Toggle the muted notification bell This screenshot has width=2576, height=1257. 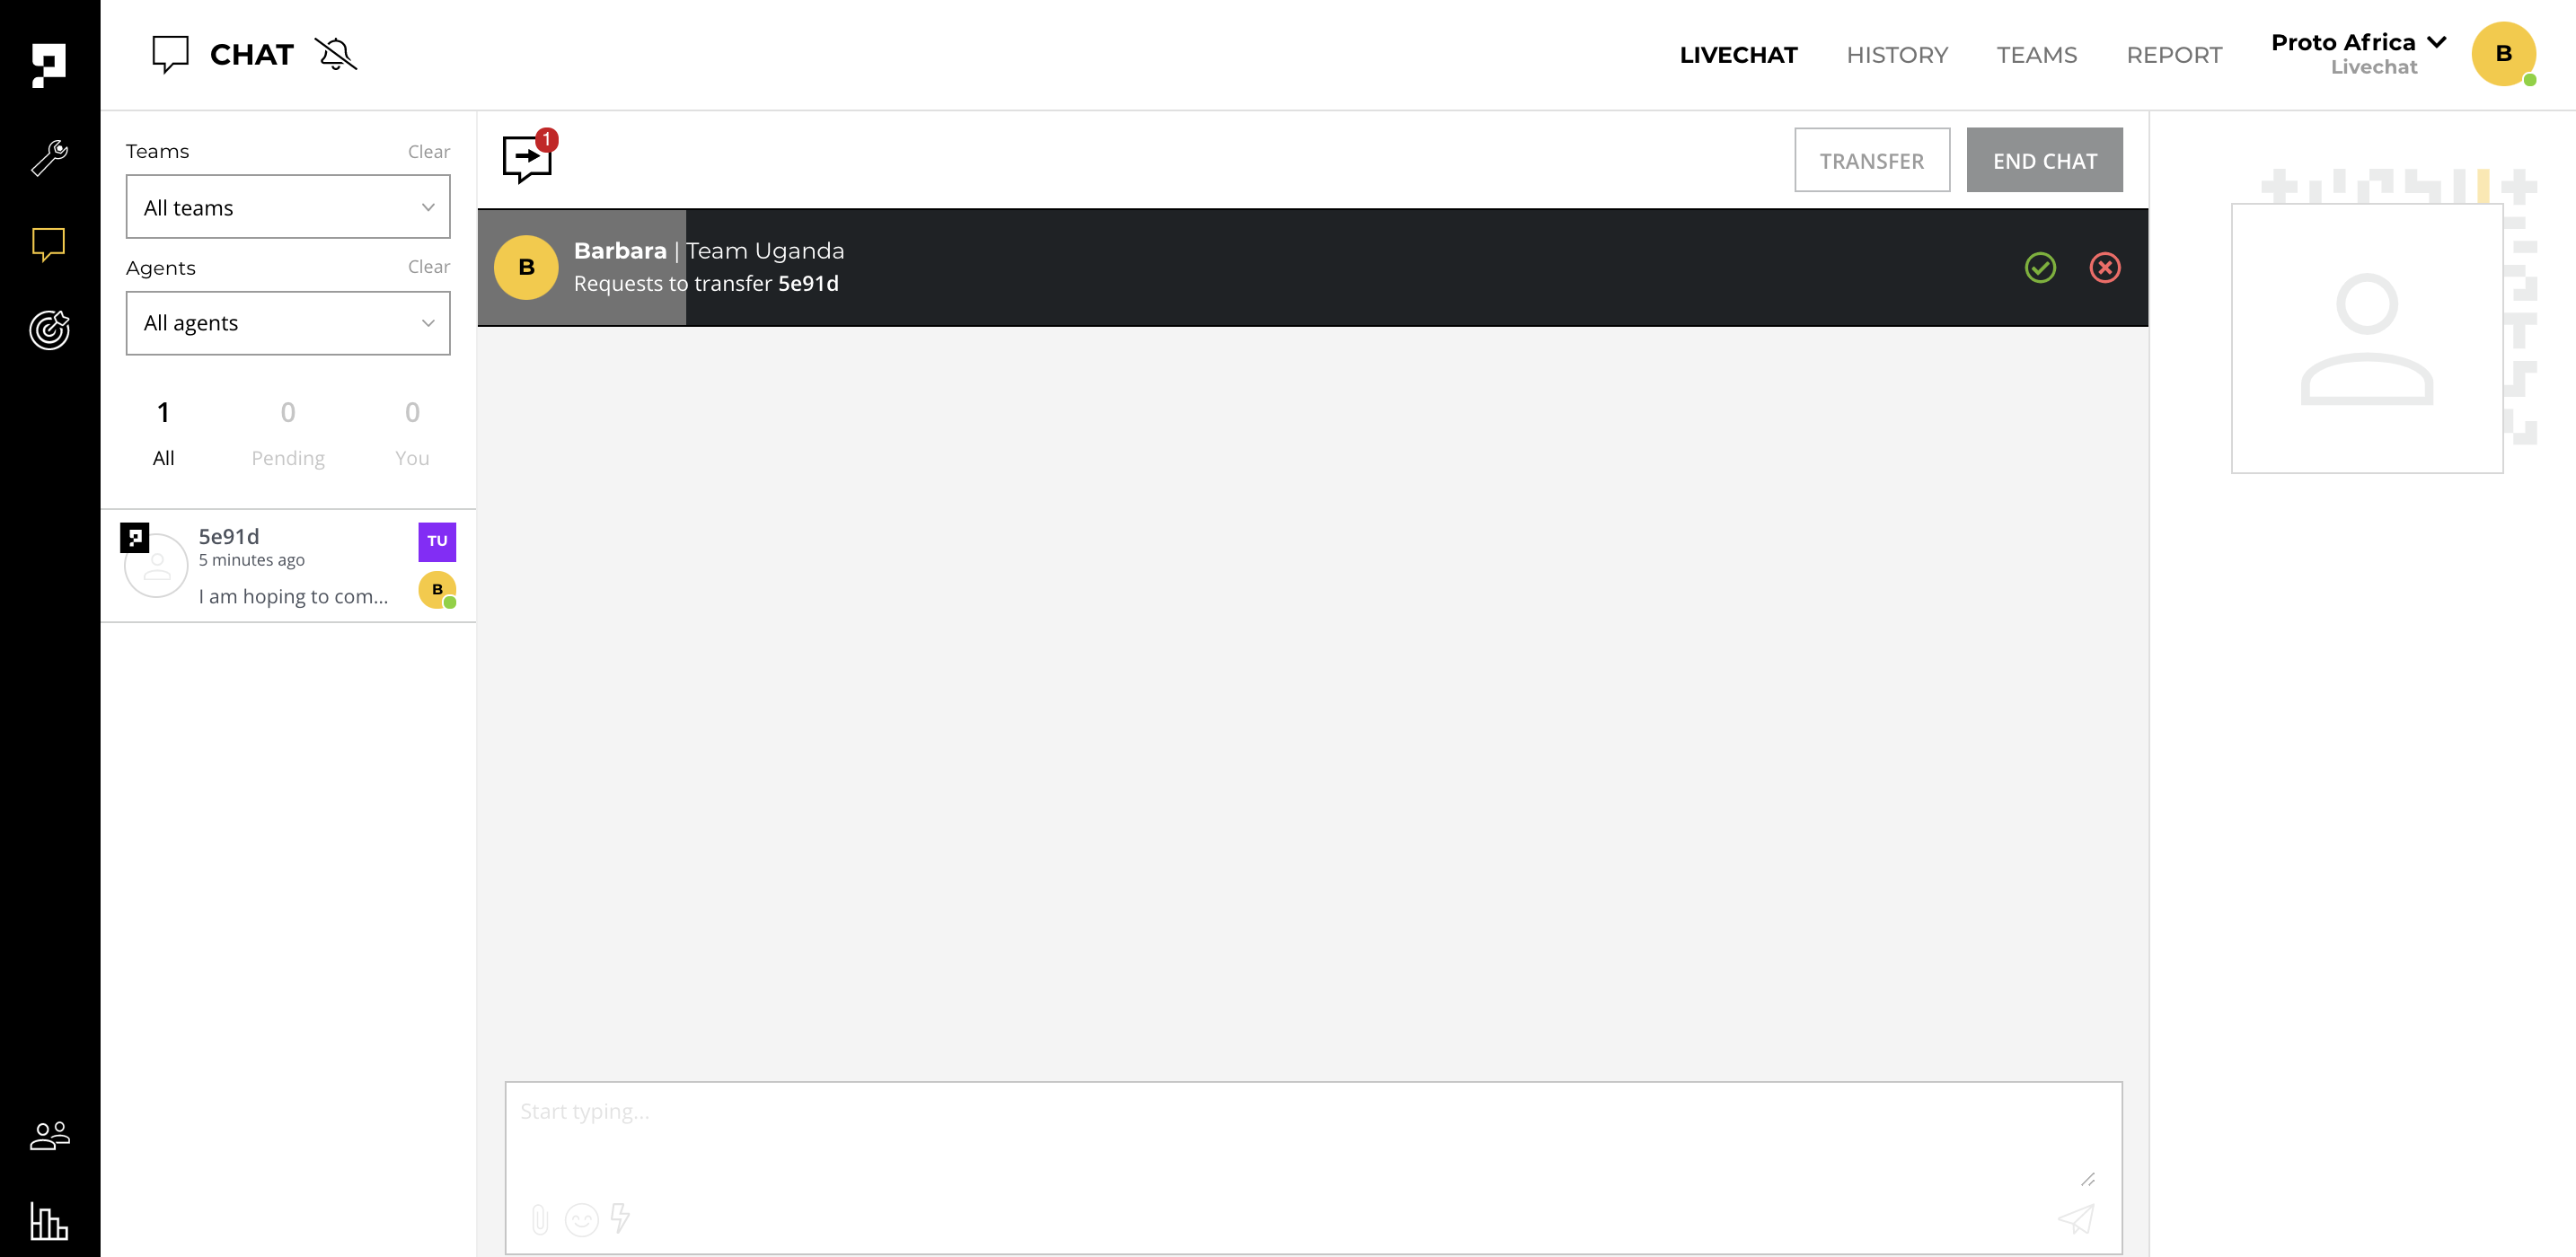(x=336, y=54)
